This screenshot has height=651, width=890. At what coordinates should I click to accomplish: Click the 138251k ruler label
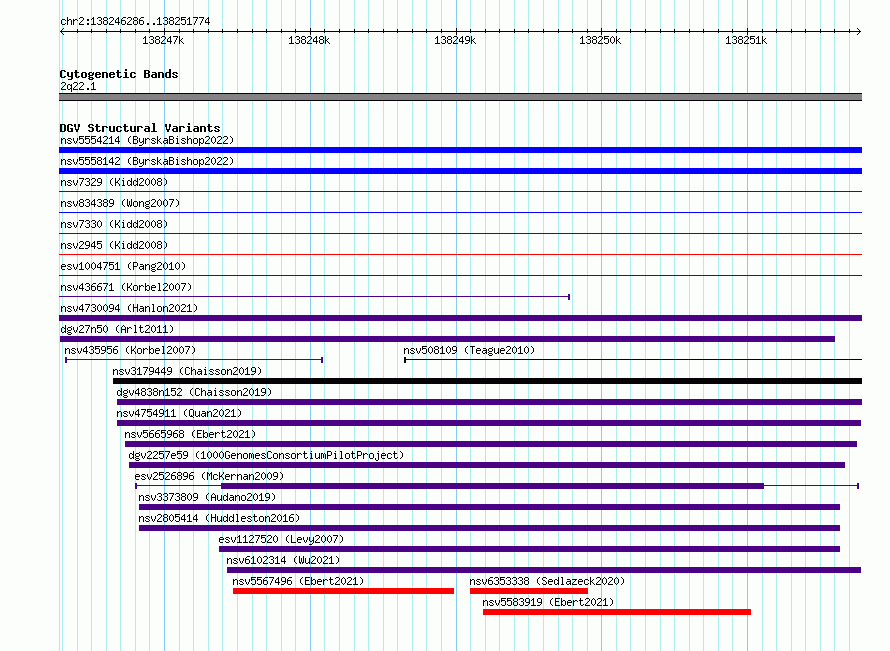(746, 40)
